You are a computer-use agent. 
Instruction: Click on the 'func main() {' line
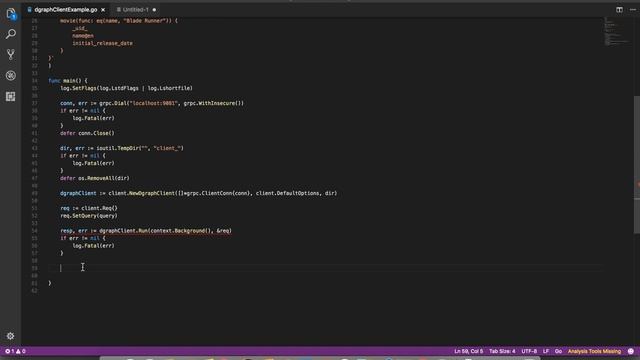coord(68,80)
